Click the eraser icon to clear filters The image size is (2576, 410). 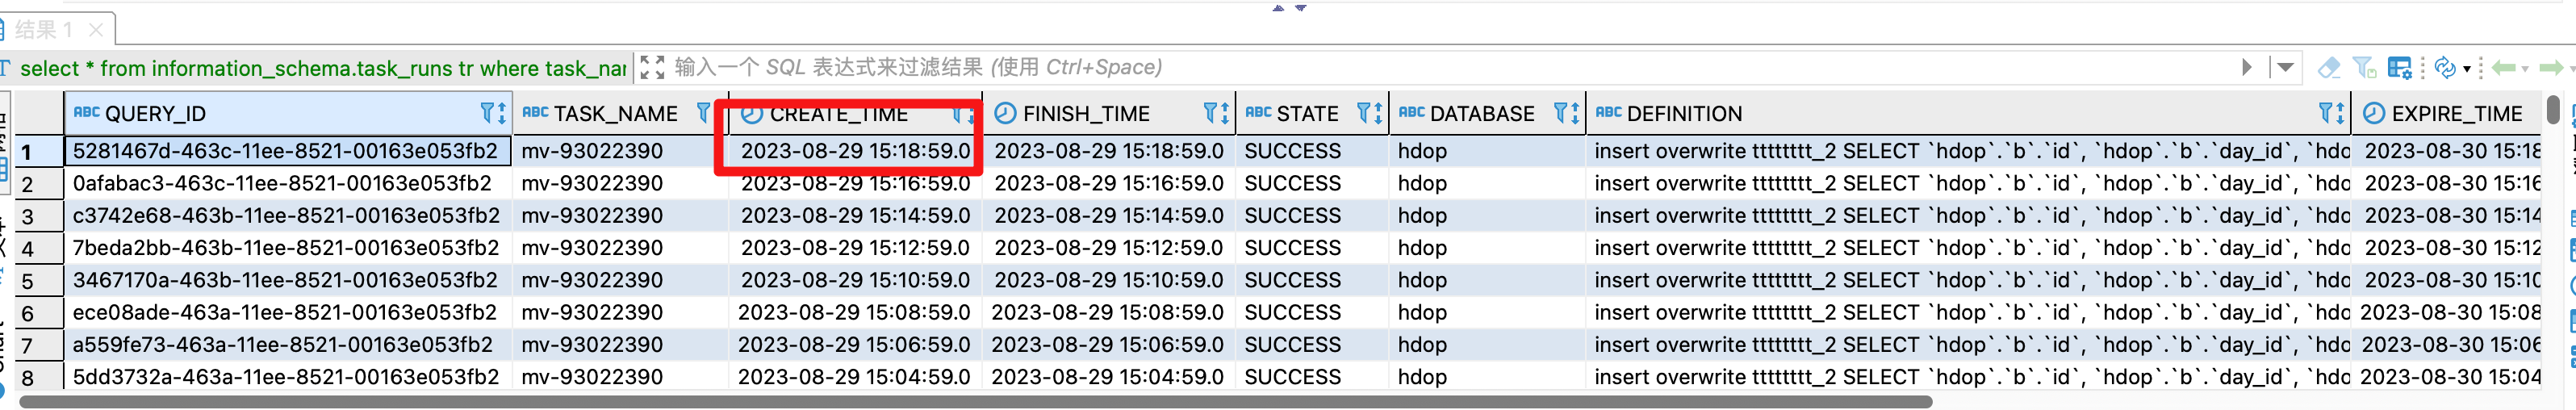[2329, 68]
